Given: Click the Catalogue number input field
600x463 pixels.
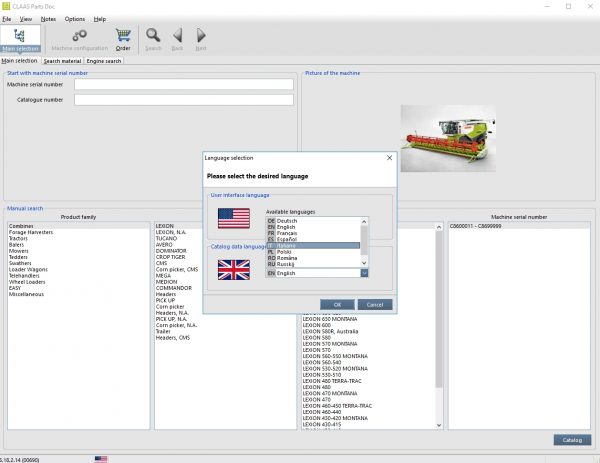Looking at the screenshot, I should [x=184, y=99].
